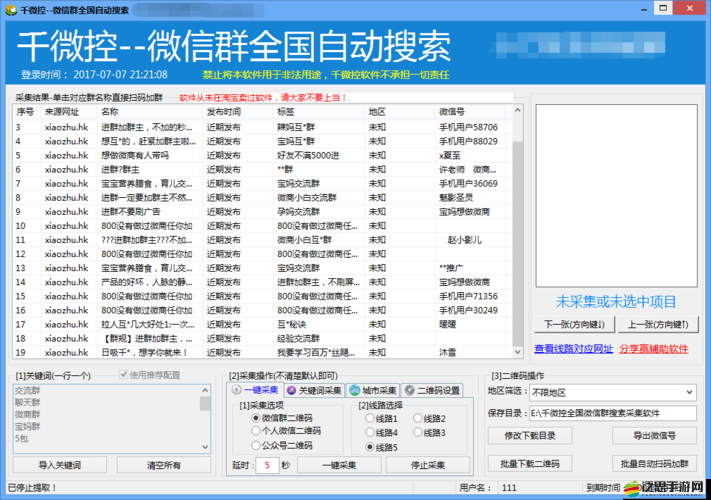711x500 pixels.
Task: Click results list scroll-up arrow
Action: [517, 110]
